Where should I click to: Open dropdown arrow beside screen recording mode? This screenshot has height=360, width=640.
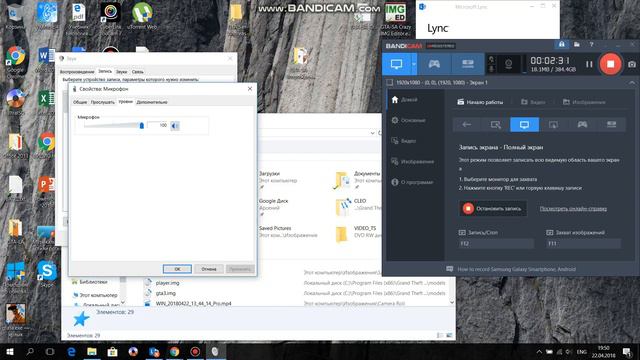click(414, 64)
